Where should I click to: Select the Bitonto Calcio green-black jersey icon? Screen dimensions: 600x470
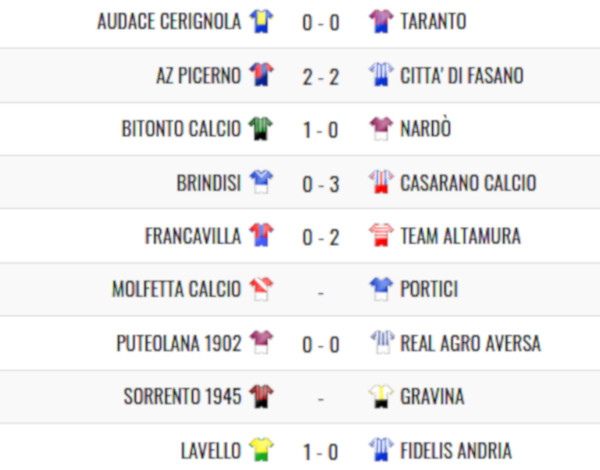coord(261,129)
